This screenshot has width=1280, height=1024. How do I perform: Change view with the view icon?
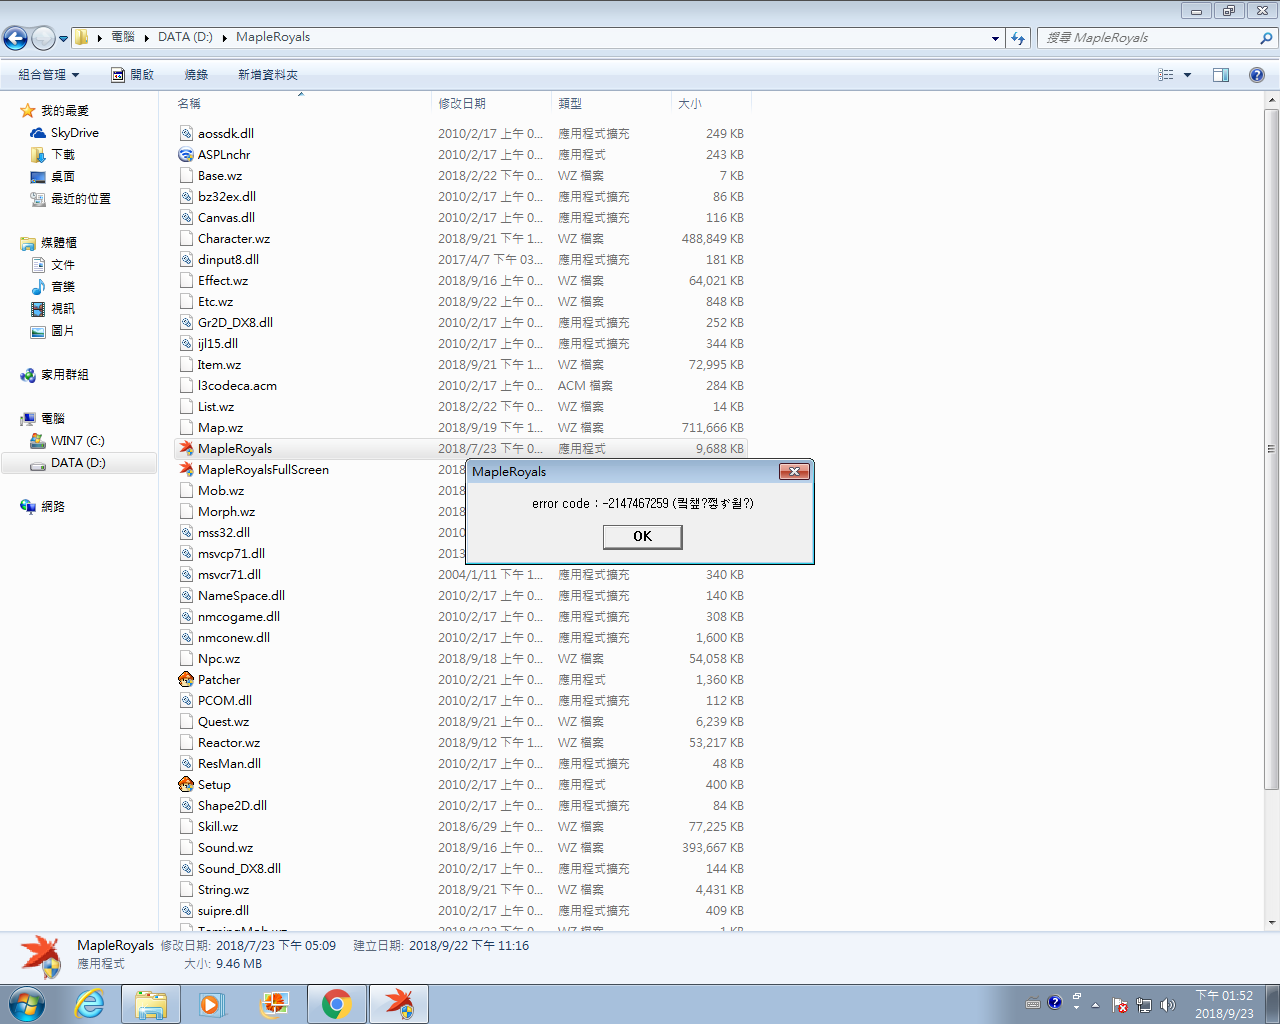tap(1165, 75)
